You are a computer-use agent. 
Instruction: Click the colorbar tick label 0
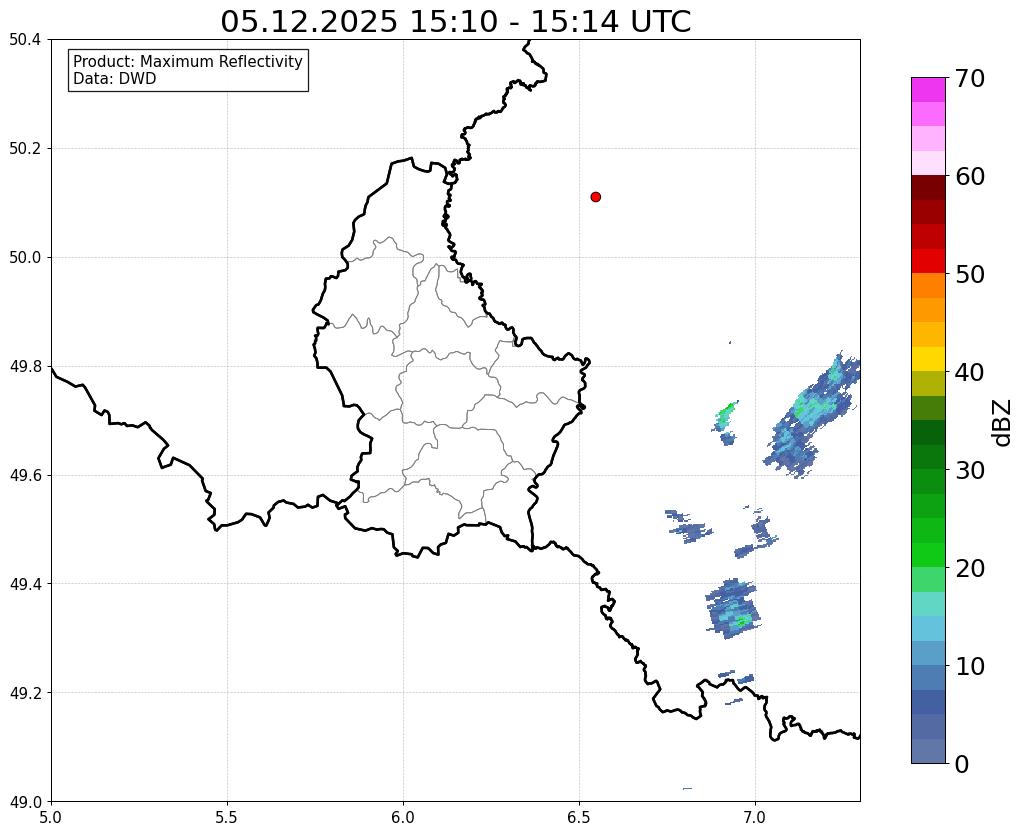point(962,764)
